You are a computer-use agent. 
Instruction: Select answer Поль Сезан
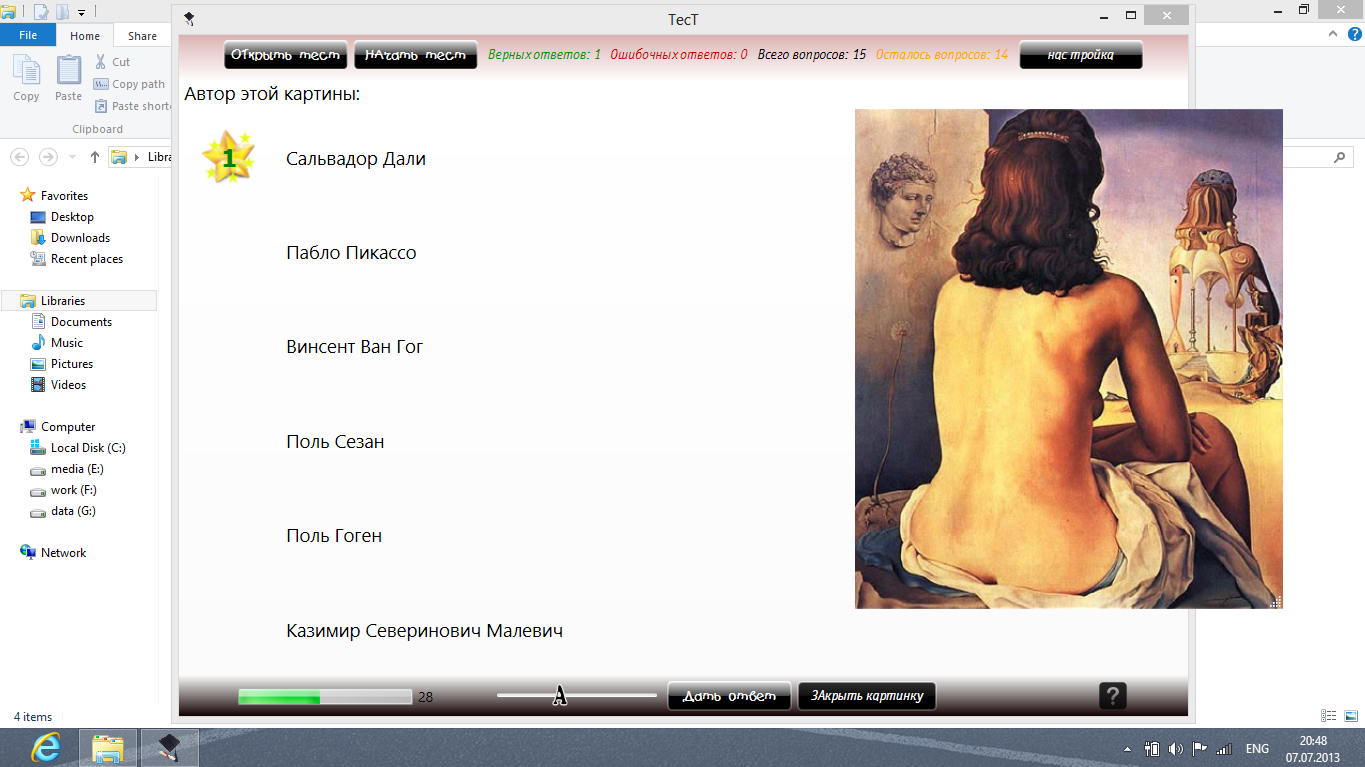pyautogui.click(x=335, y=441)
